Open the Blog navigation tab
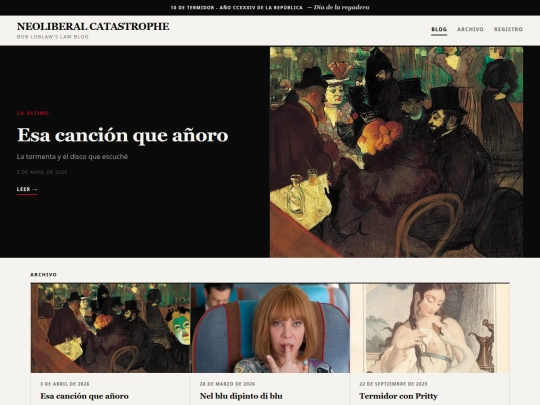This screenshot has width=540, height=405. point(439,29)
